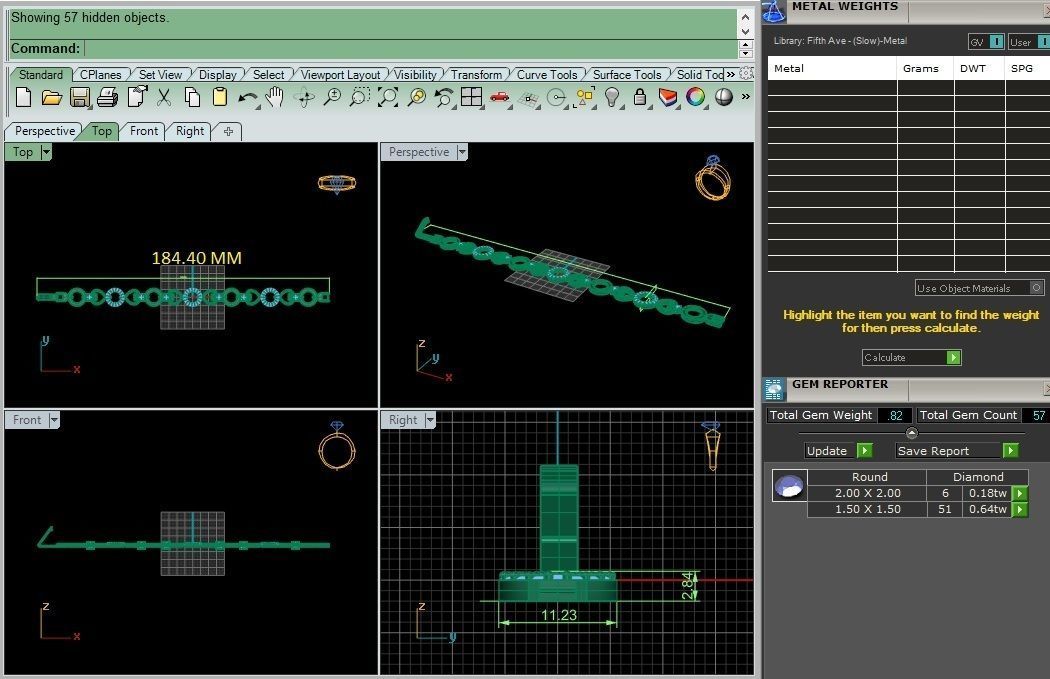Open the Viewport Layout toolbar tab

(x=340, y=75)
